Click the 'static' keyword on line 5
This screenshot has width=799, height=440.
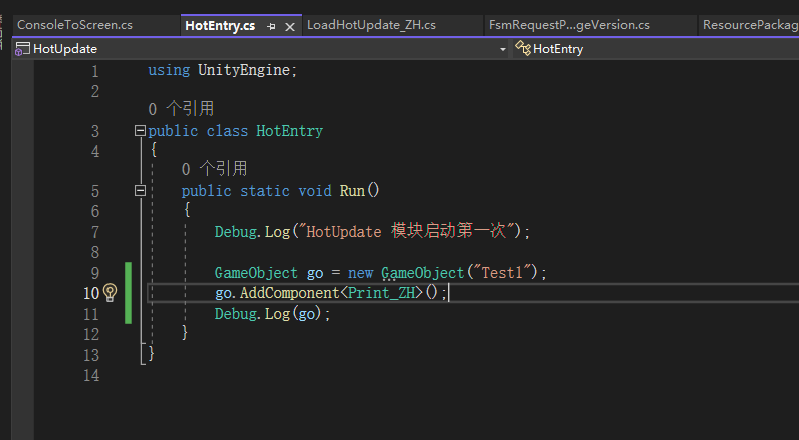pos(264,191)
